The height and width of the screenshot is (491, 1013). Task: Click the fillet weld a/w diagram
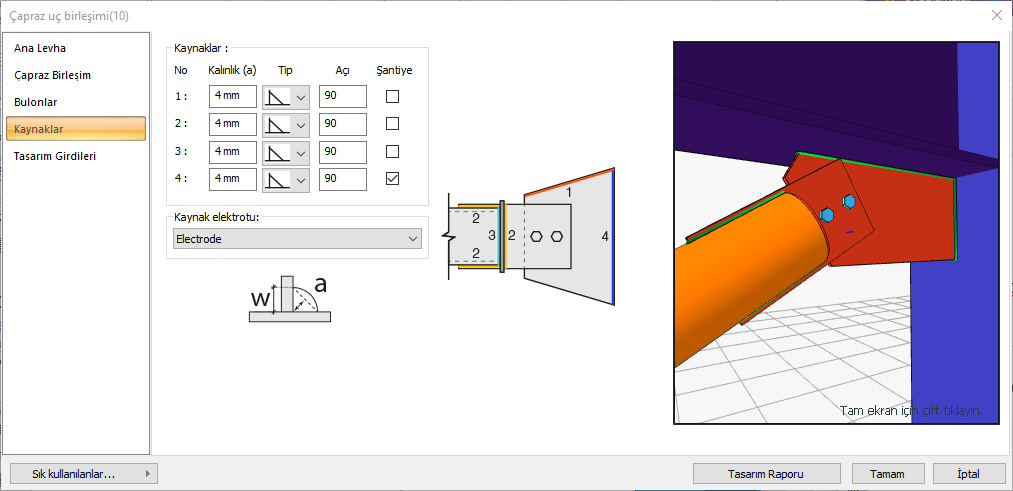(290, 298)
